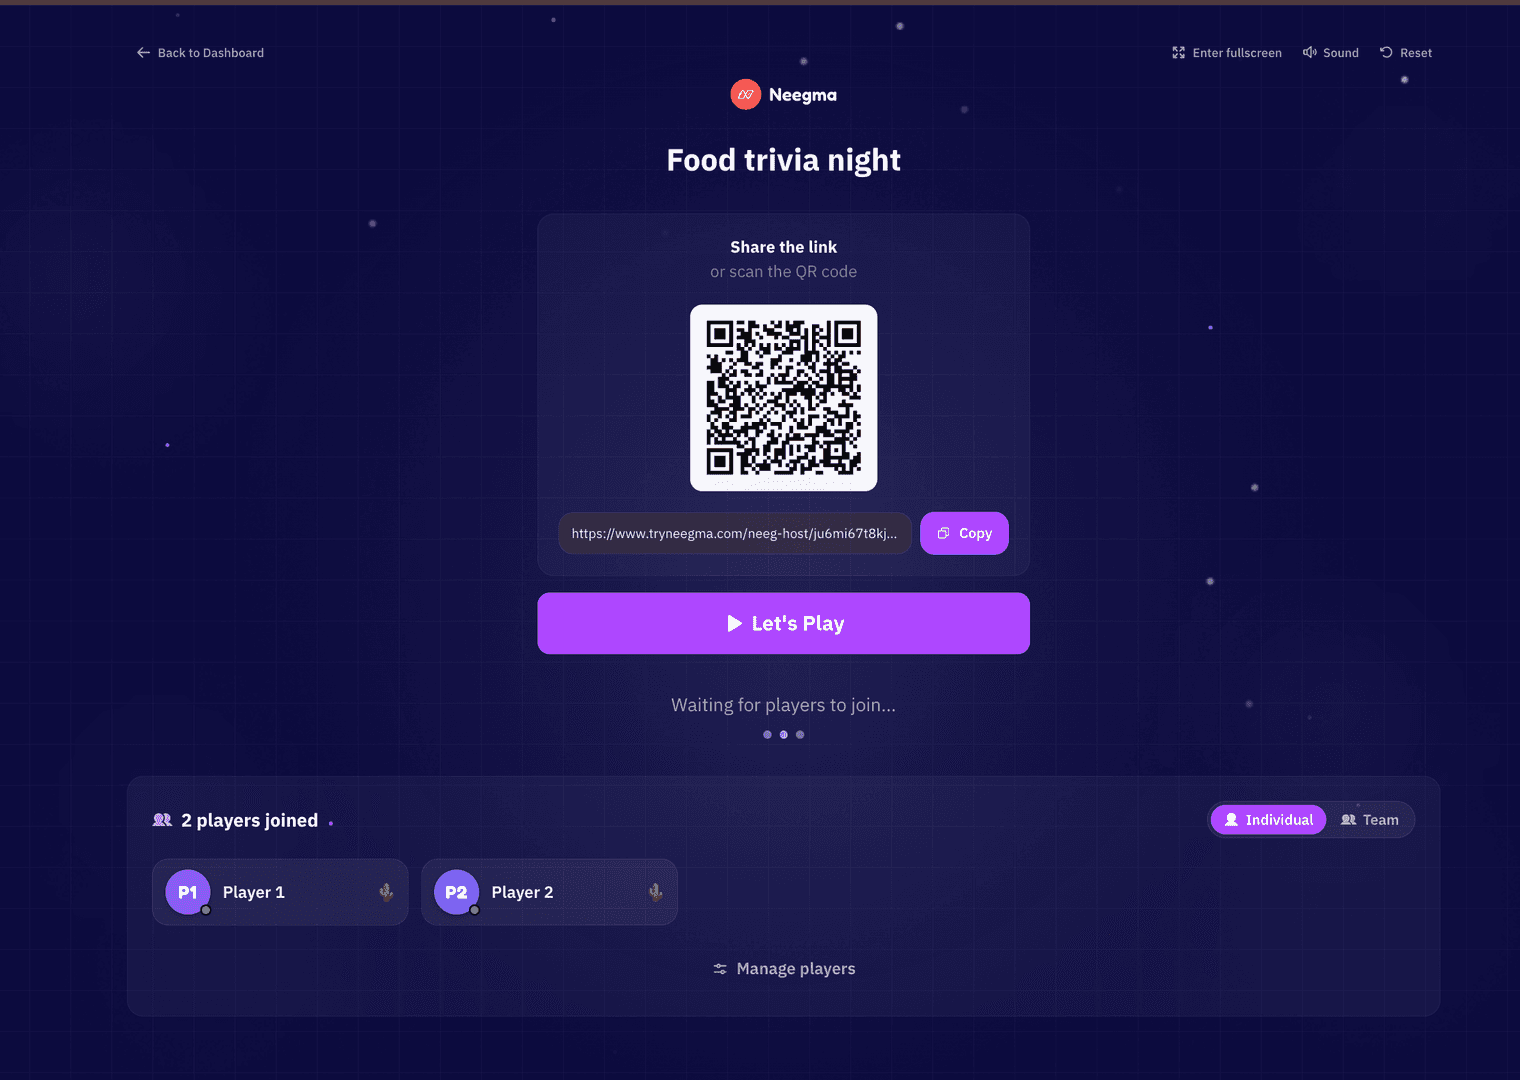
Task: Click the cactus icon on Player 2 card
Action: (655, 892)
